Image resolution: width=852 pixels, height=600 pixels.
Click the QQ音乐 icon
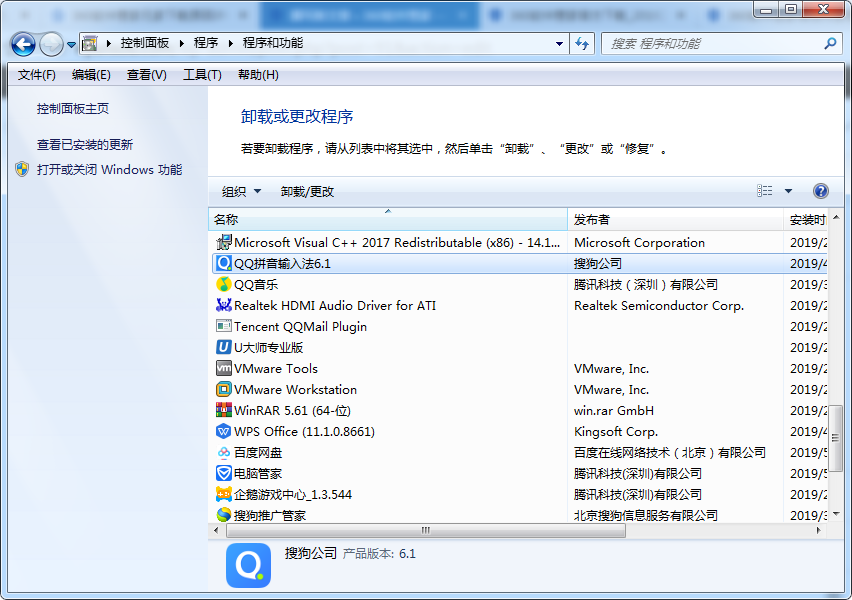[223, 284]
